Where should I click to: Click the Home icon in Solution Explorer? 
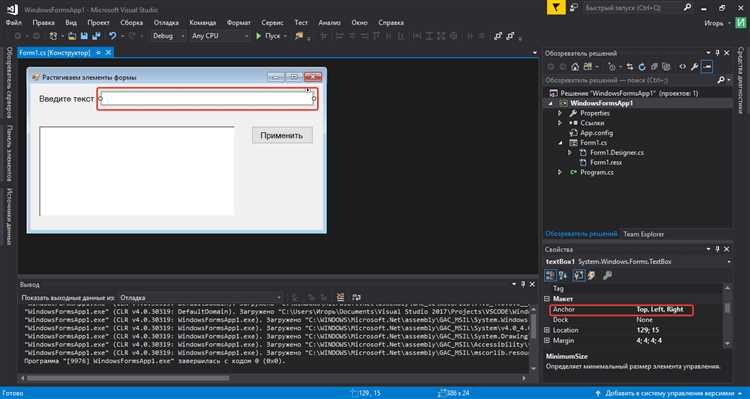[575, 66]
